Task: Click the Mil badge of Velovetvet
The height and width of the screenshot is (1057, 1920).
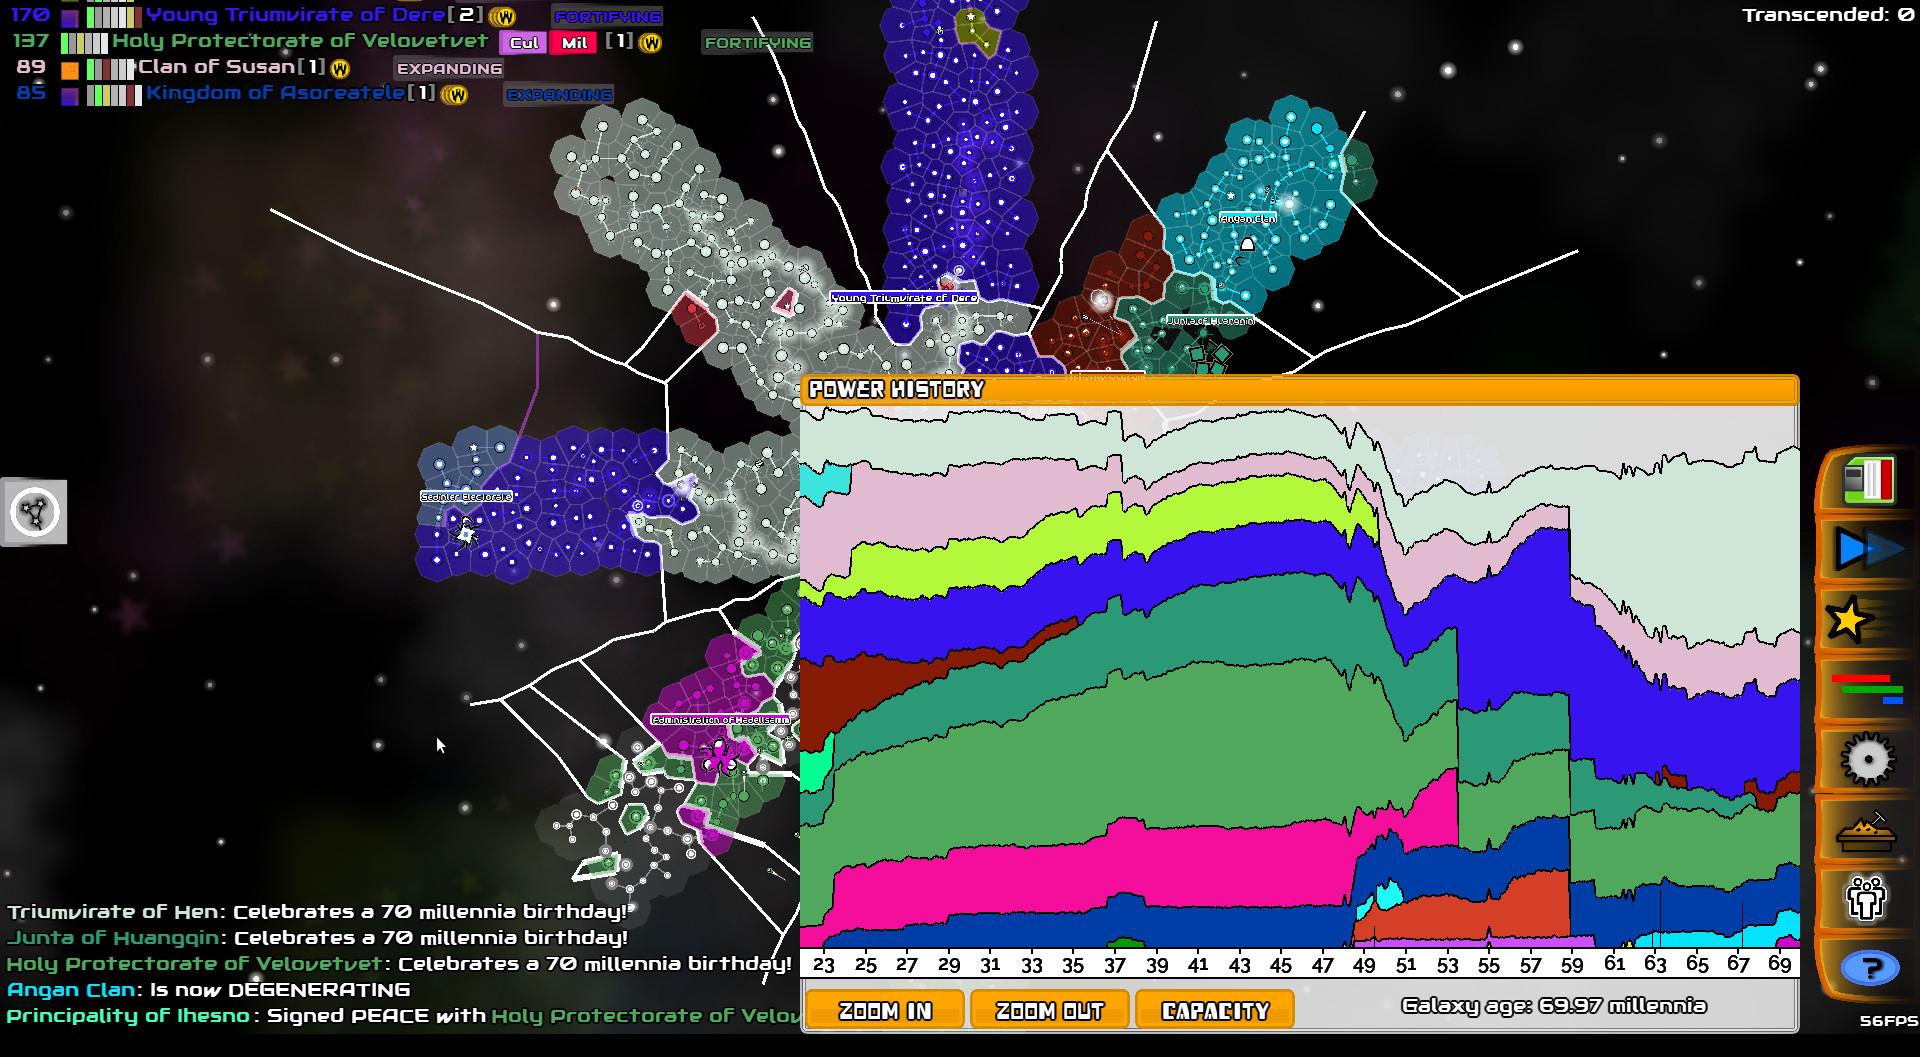Action: tap(573, 43)
